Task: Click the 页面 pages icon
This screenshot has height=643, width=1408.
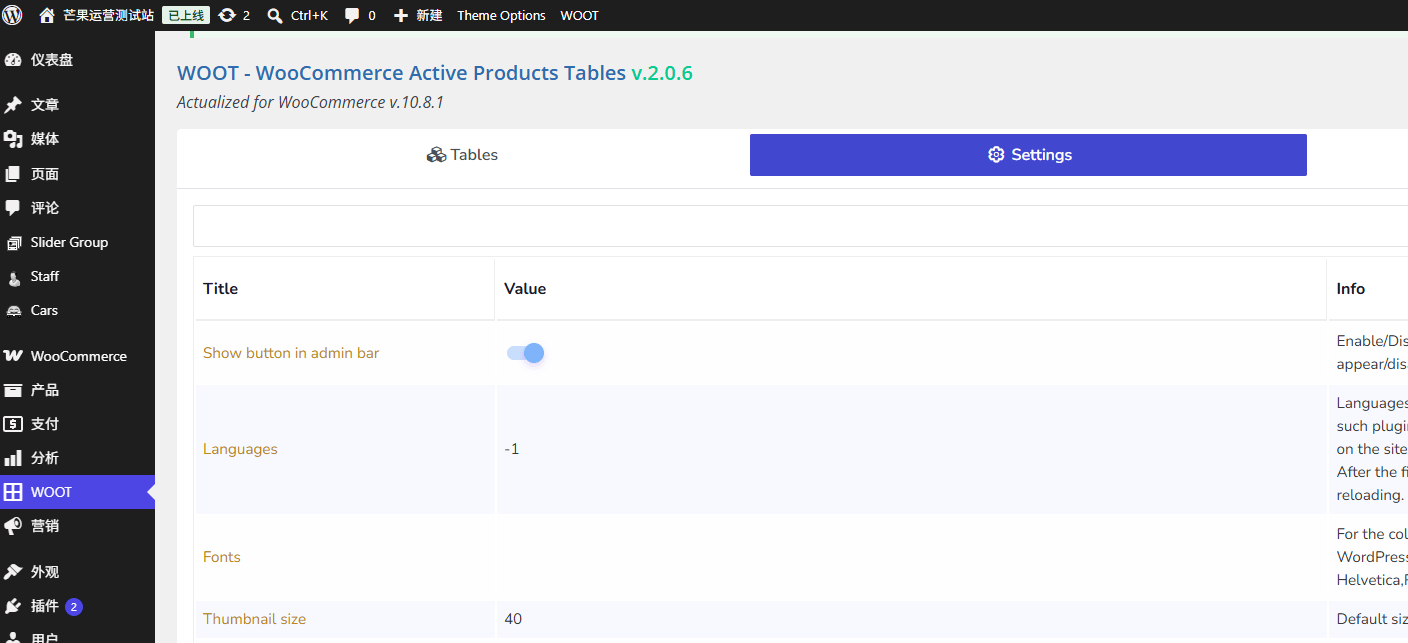Action: pyautogui.click(x=13, y=174)
